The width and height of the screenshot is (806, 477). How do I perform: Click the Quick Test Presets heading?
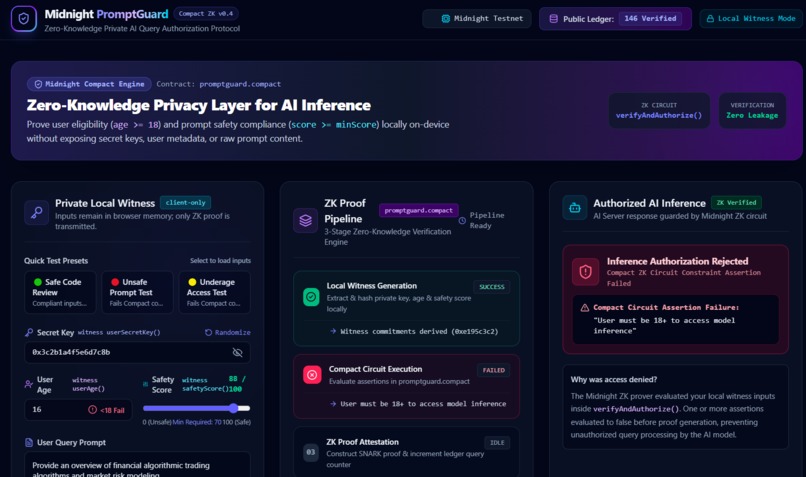point(56,261)
